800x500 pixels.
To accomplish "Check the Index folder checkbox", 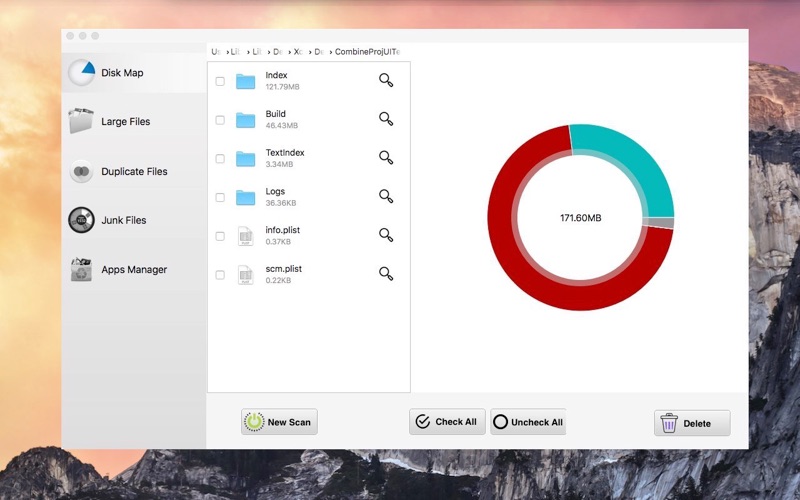I will [220, 81].
